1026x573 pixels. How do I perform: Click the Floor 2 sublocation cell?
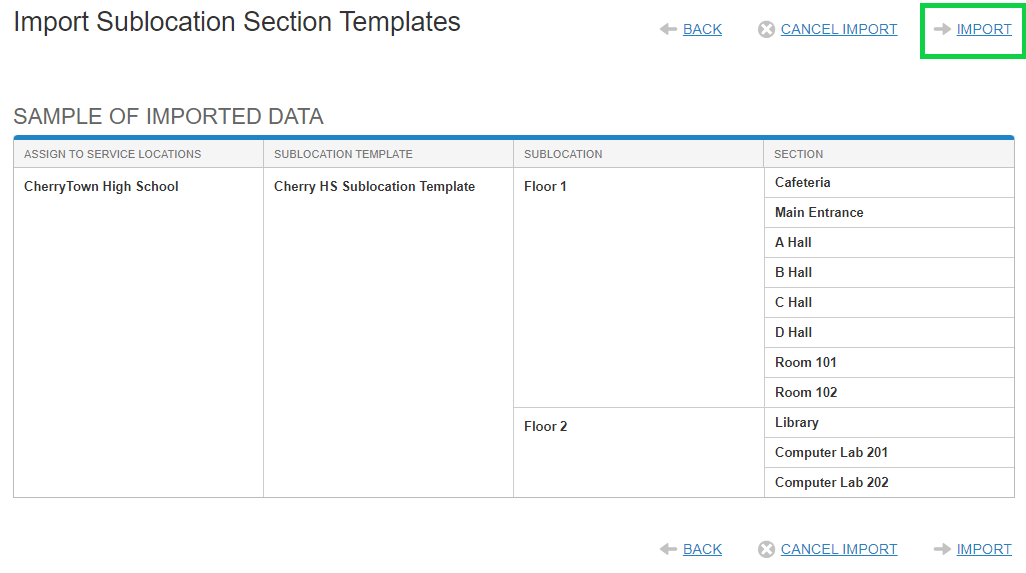point(546,427)
